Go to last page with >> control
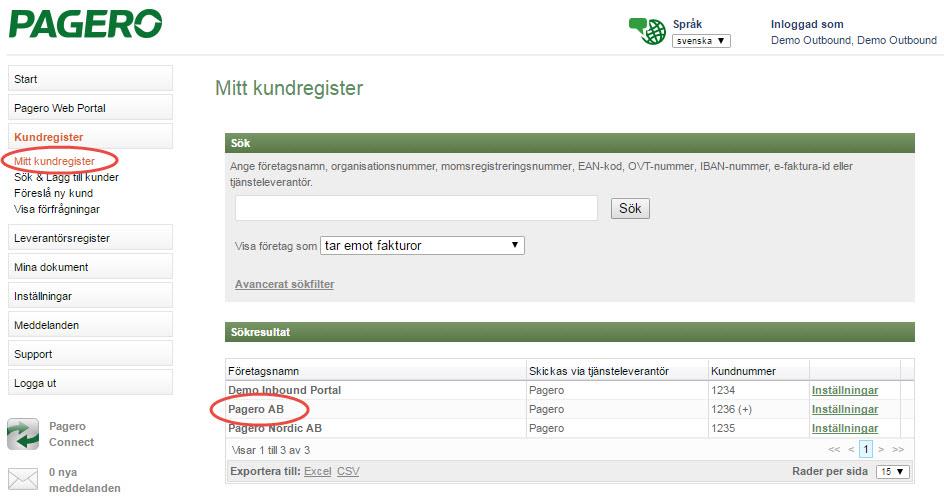Image resolution: width=944 pixels, height=499 pixels. tap(898, 449)
